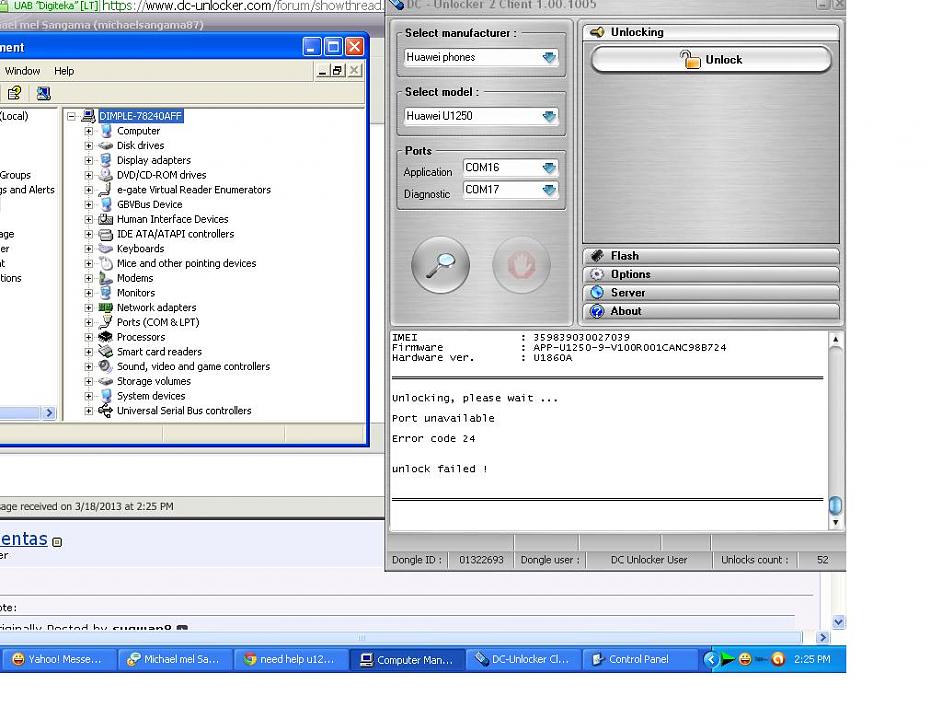This screenshot has height=707, width=942.
Task: Click the Universal Serial Bus controllers icon
Action: tap(106, 411)
